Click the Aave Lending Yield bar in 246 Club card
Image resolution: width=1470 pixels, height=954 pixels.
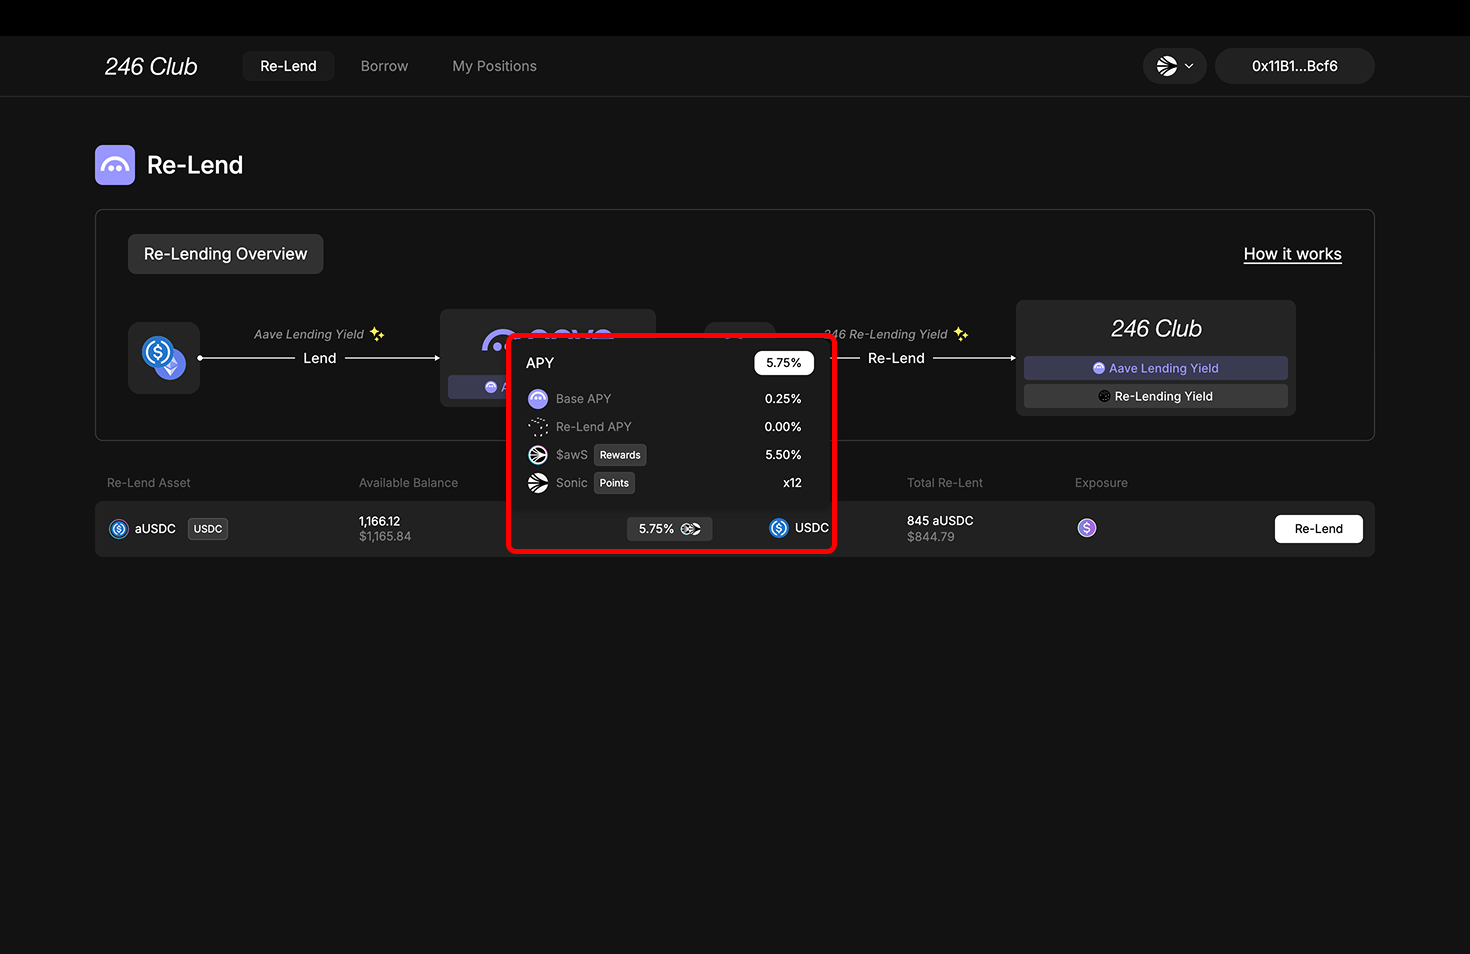[1156, 368]
